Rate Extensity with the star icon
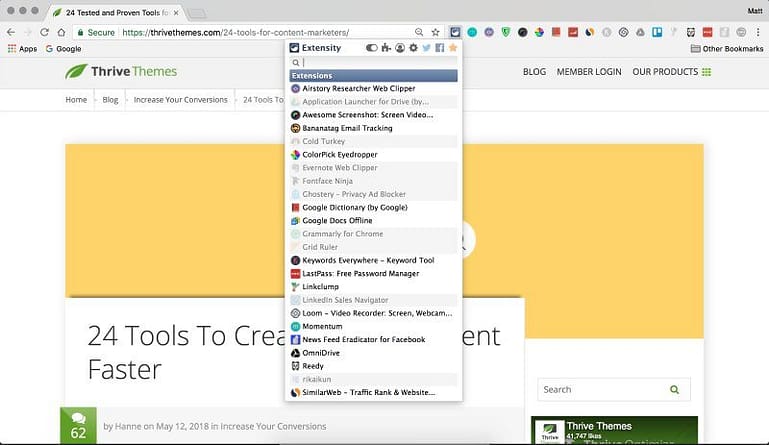 point(453,48)
